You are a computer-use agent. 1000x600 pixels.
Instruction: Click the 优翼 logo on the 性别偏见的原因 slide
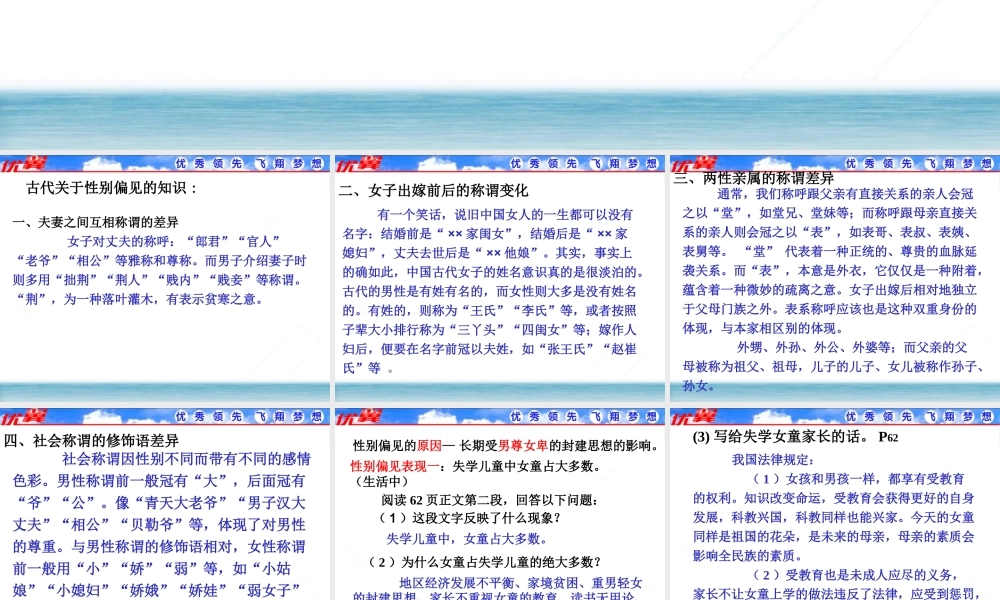357,416
